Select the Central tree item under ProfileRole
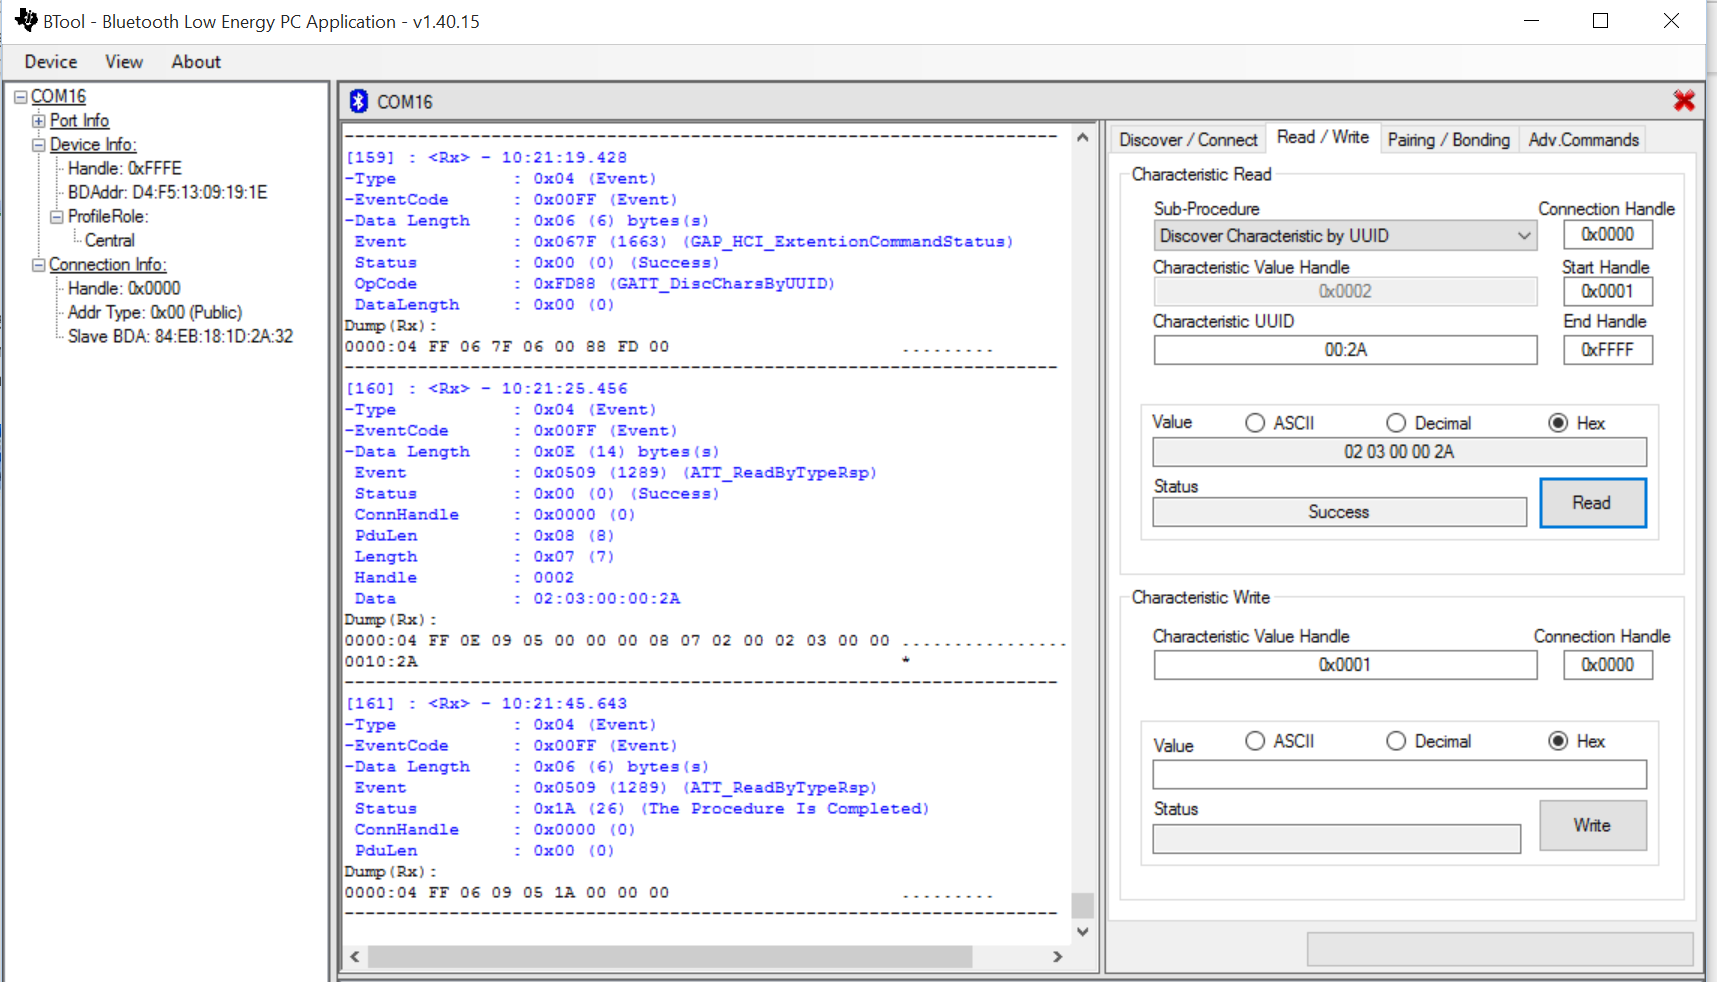Screen dimensions: 1717x982 110,241
